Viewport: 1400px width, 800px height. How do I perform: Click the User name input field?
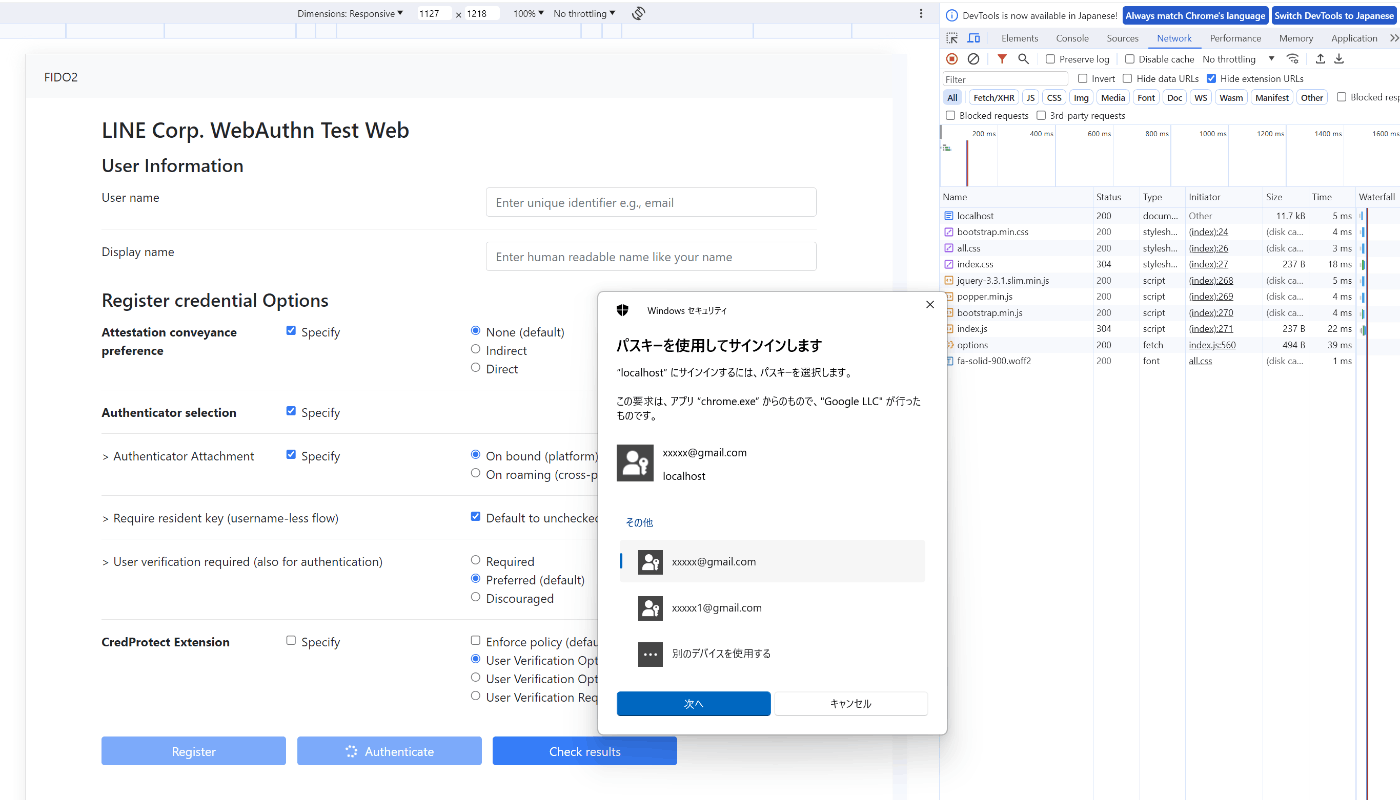tap(651, 202)
